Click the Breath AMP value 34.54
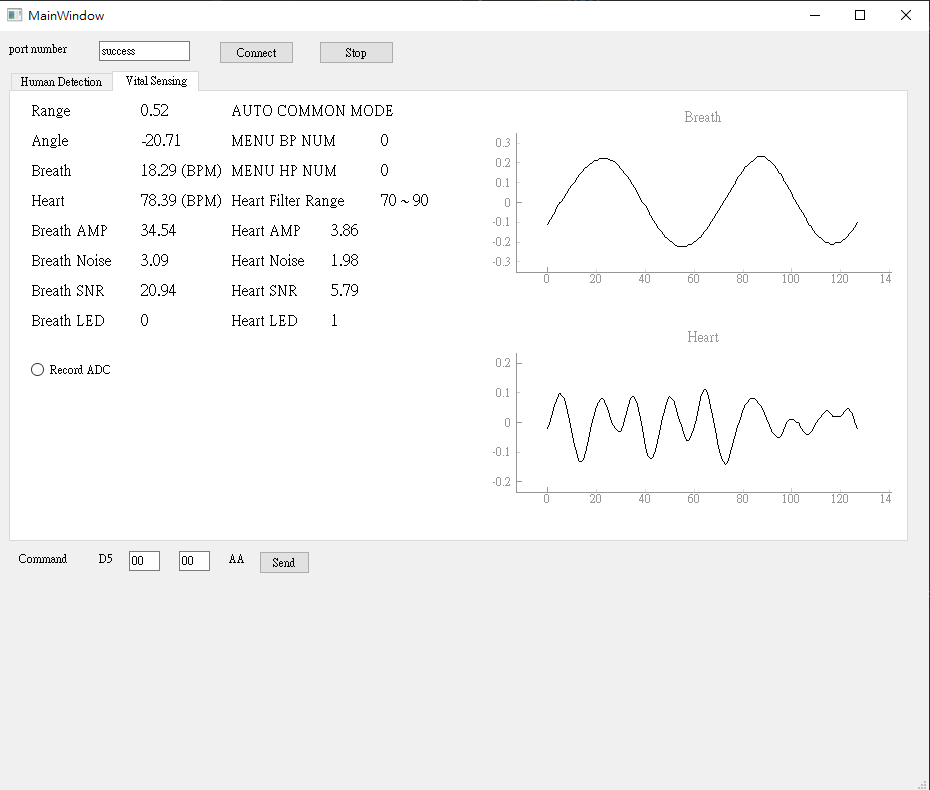The width and height of the screenshot is (930, 790). (158, 230)
